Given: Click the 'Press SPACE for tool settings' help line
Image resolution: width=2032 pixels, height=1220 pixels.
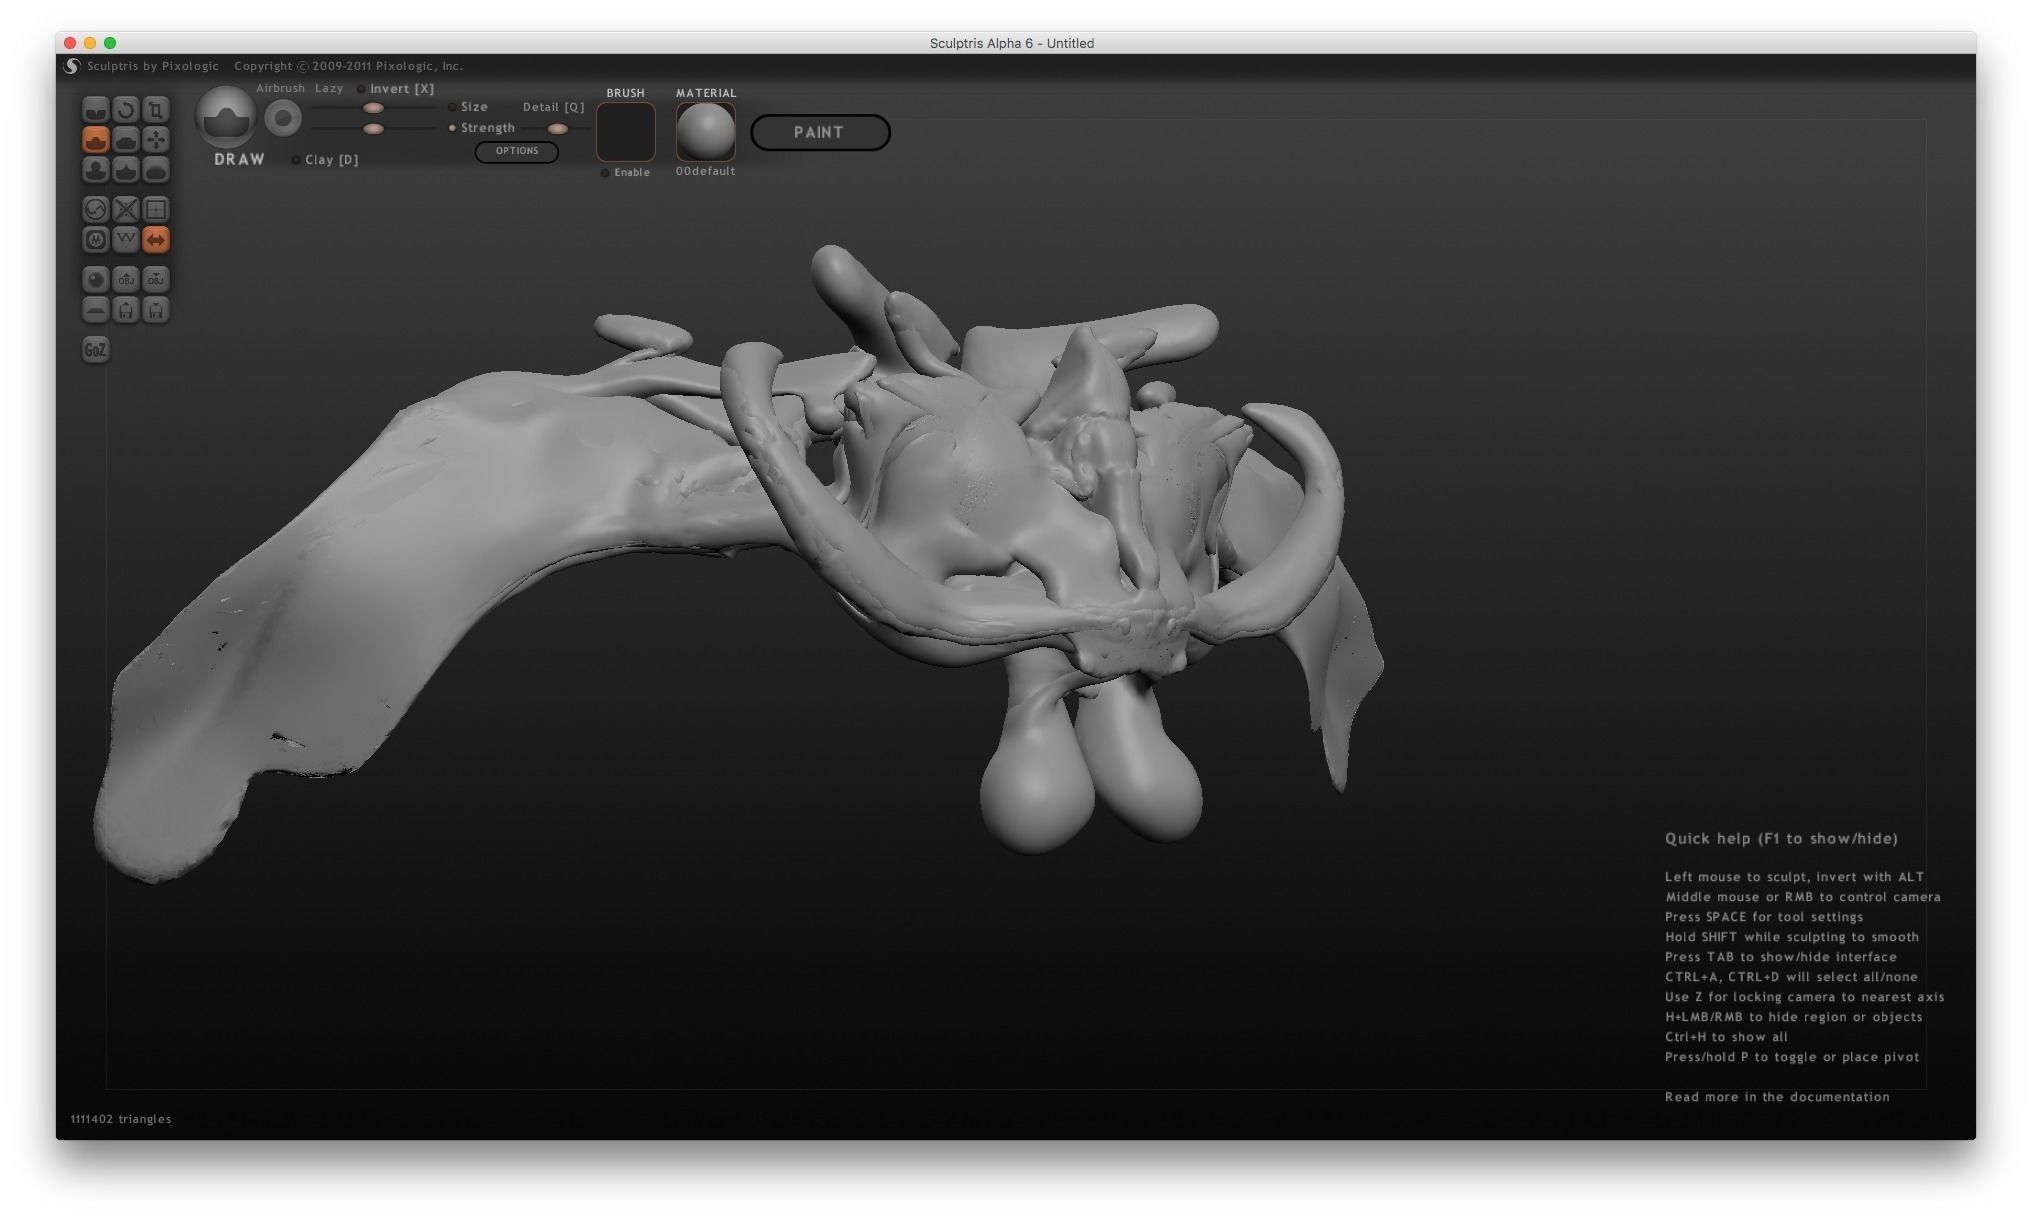Looking at the screenshot, I should (x=1764, y=917).
